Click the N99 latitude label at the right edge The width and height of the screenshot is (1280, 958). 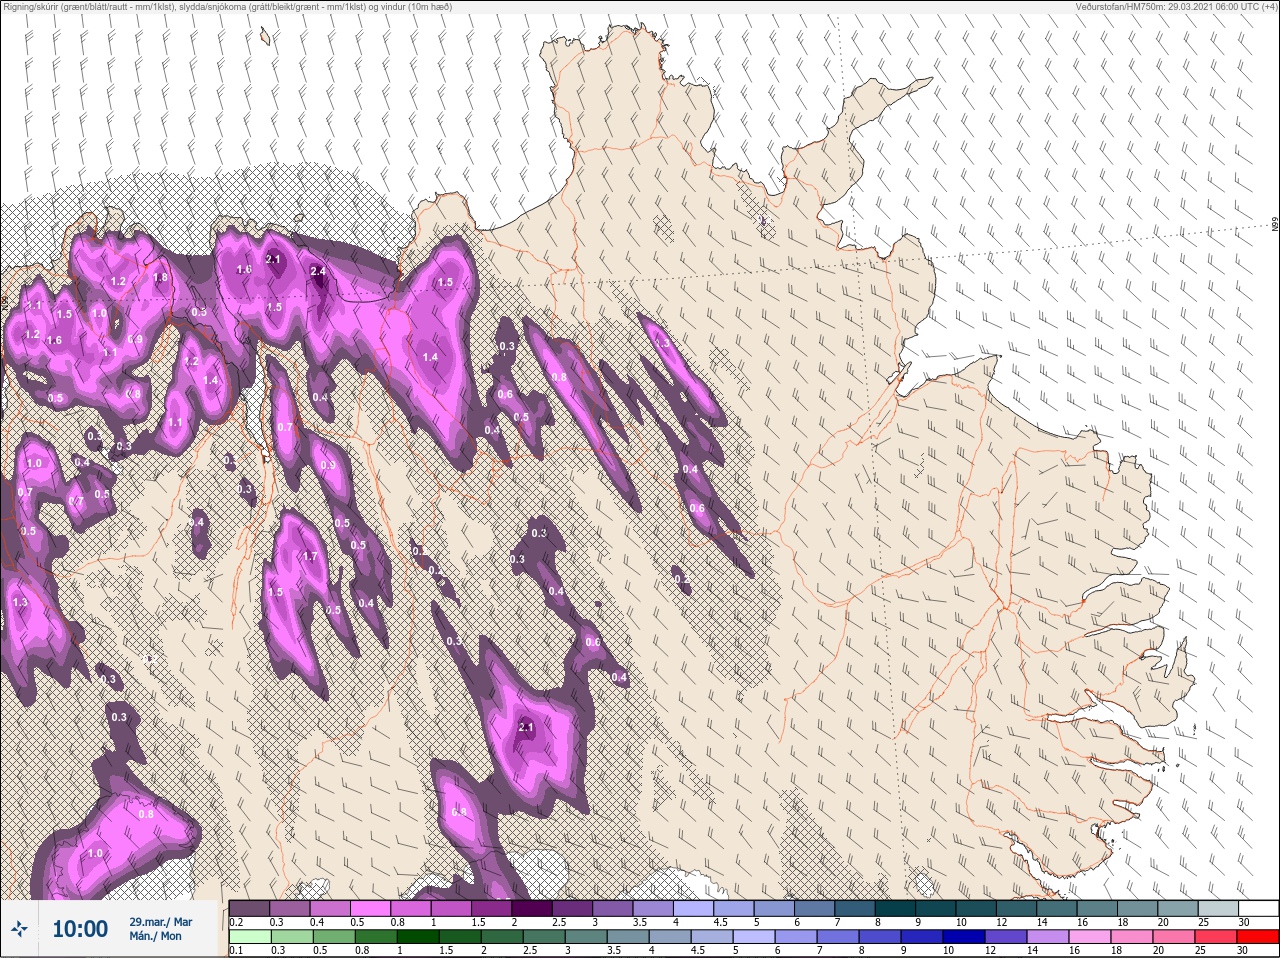pyautogui.click(x=1274, y=225)
